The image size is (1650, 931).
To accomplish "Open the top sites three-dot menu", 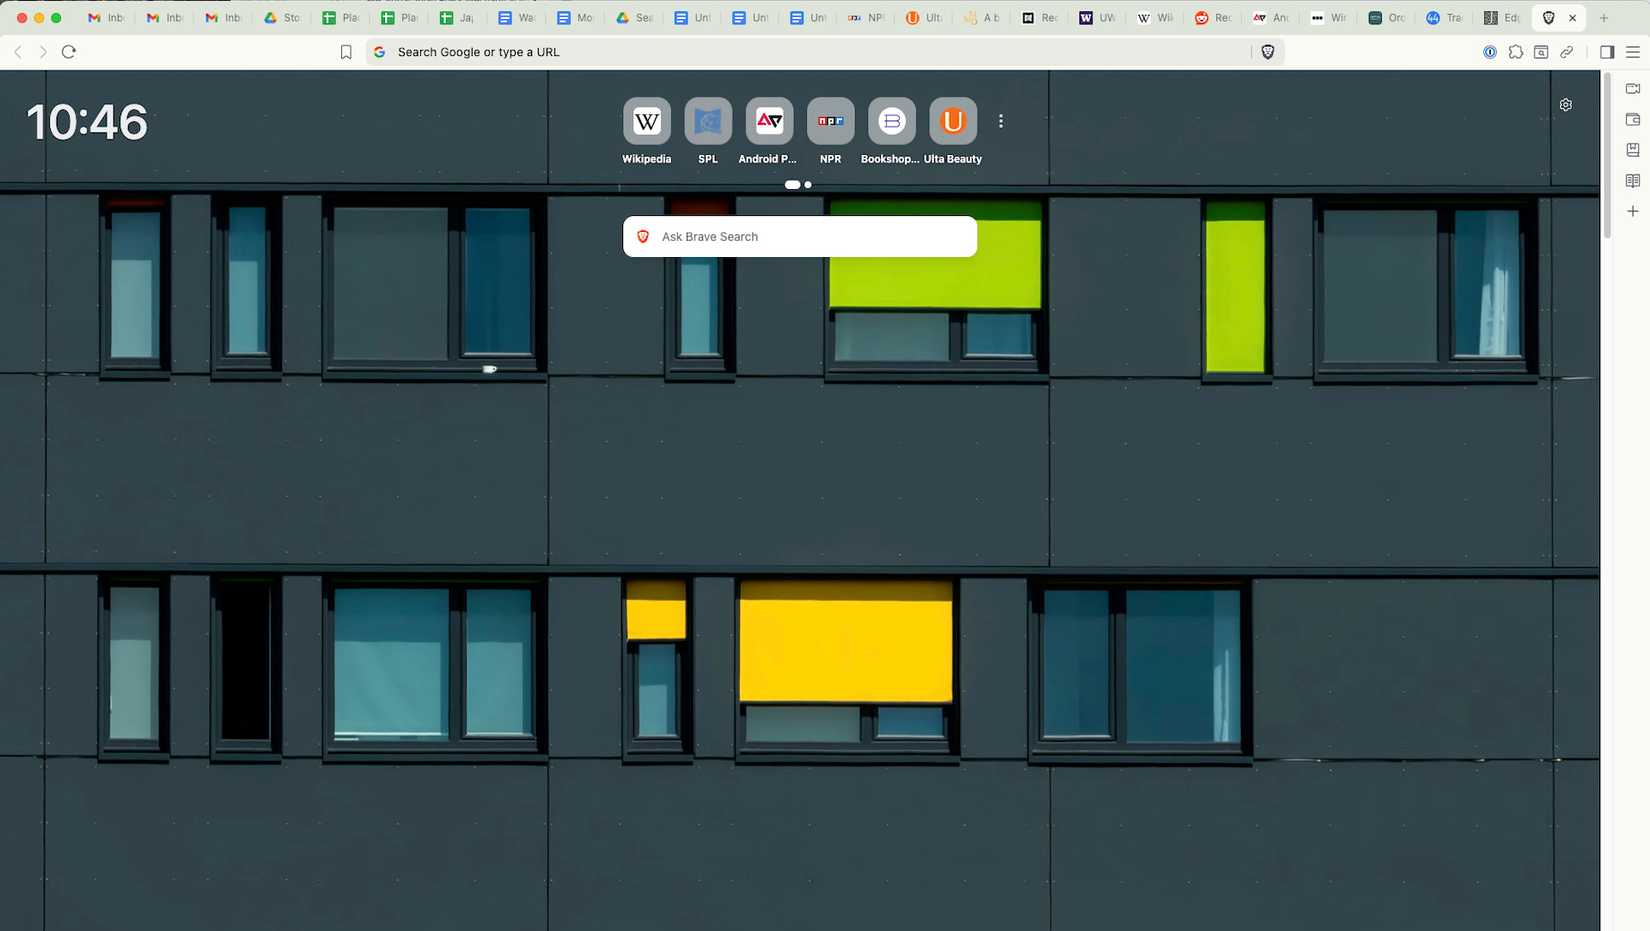I will click(1000, 121).
